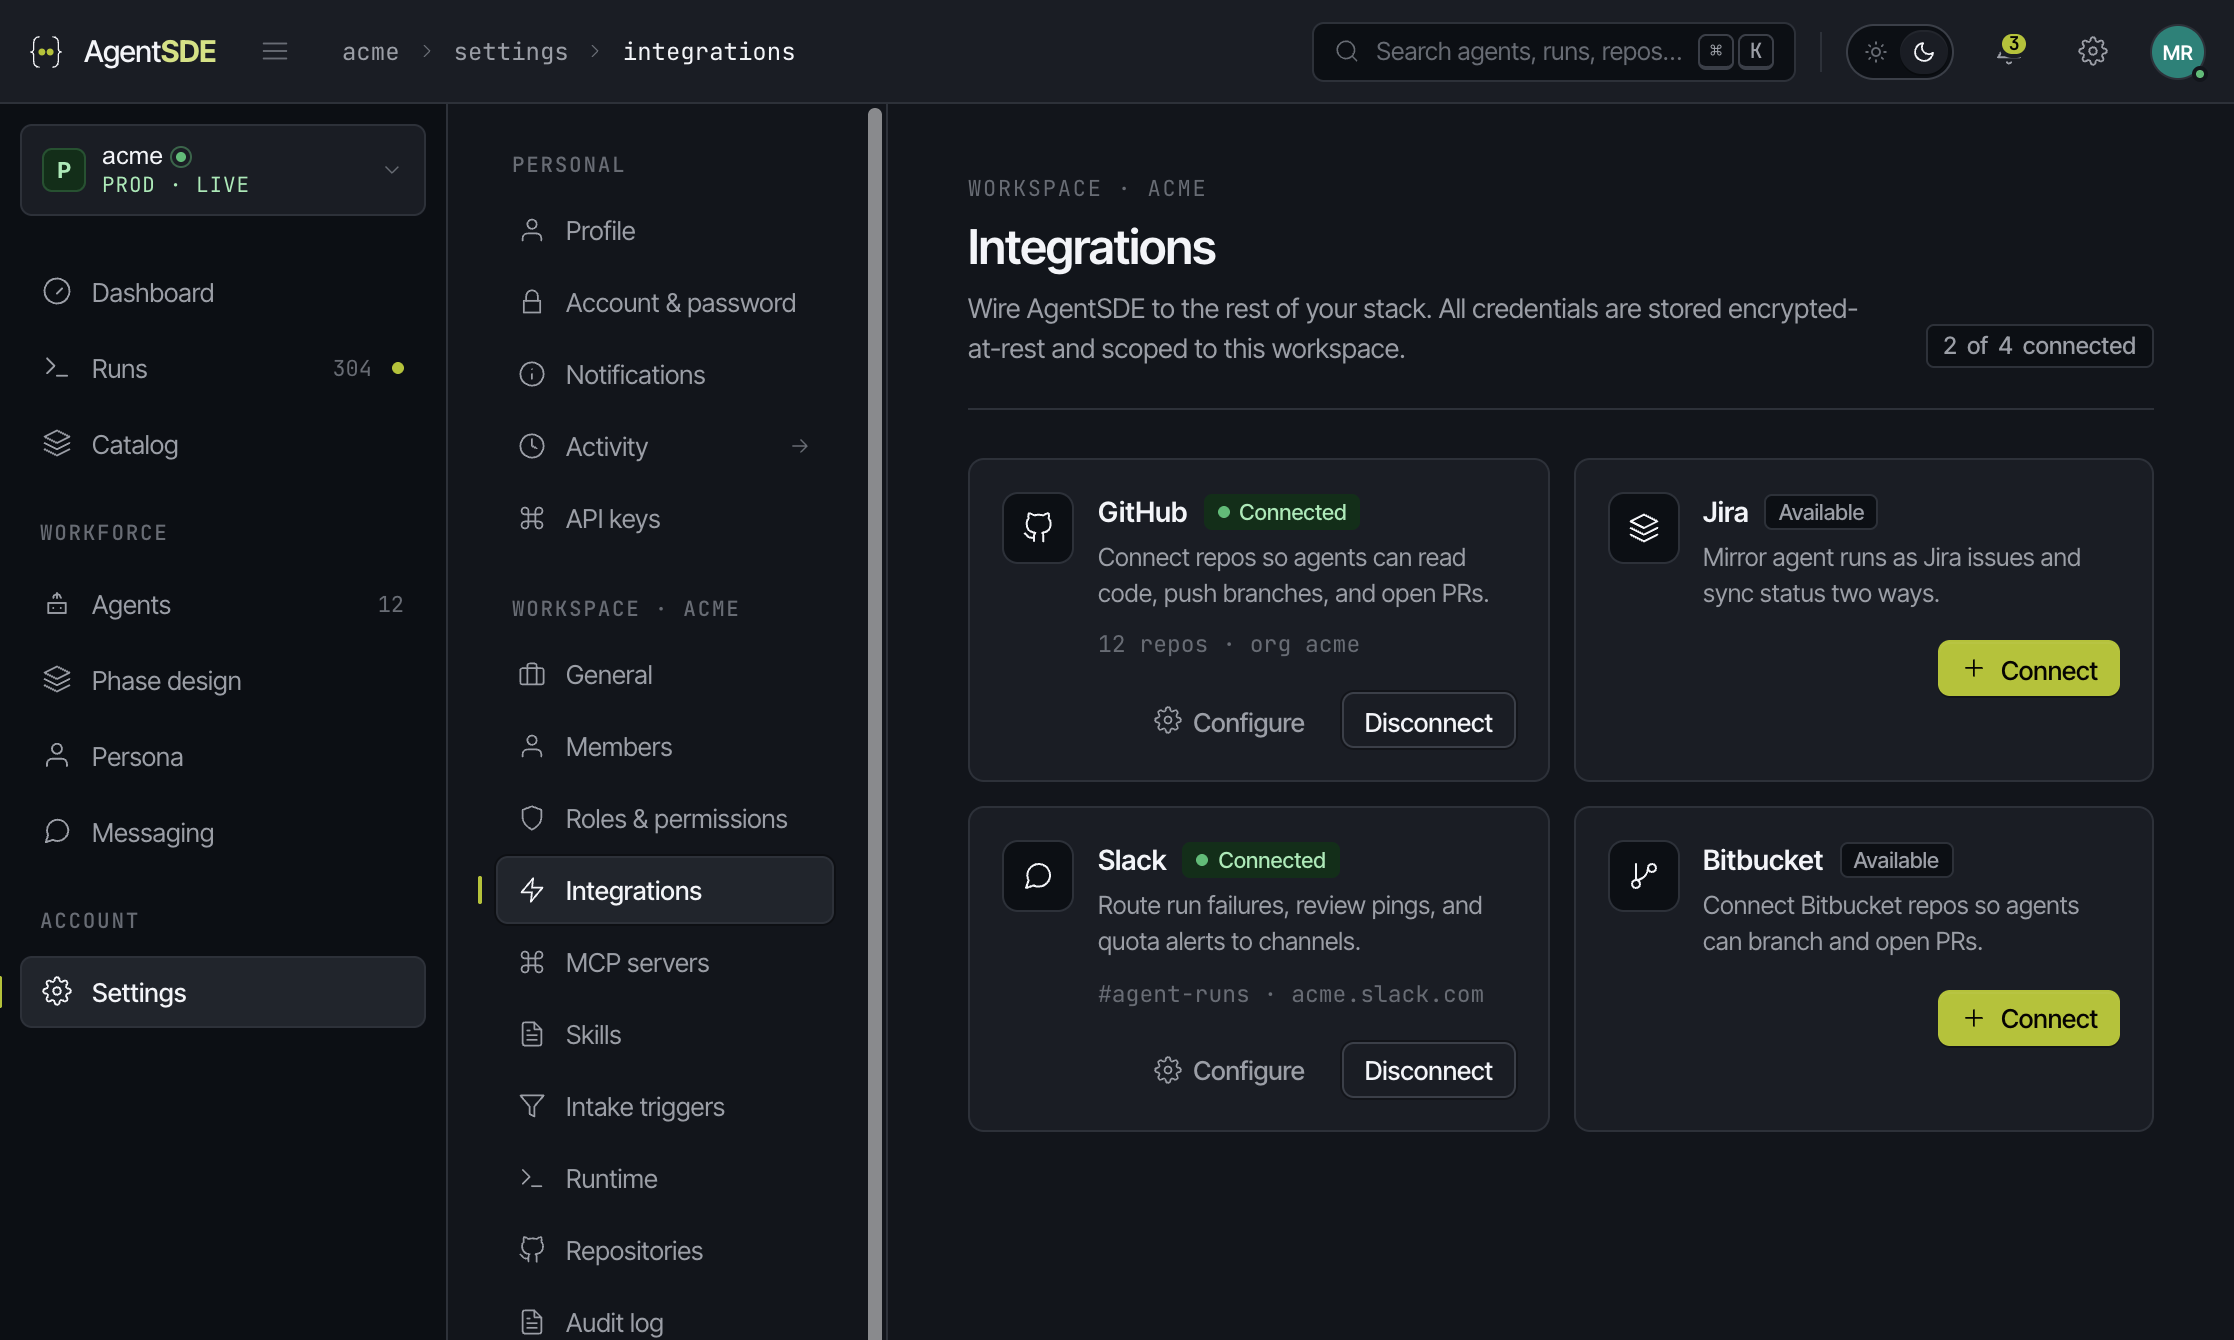Click the settings breadcrumb link
Viewport: 2234px width, 1340px height.
click(x=511, y=52)
